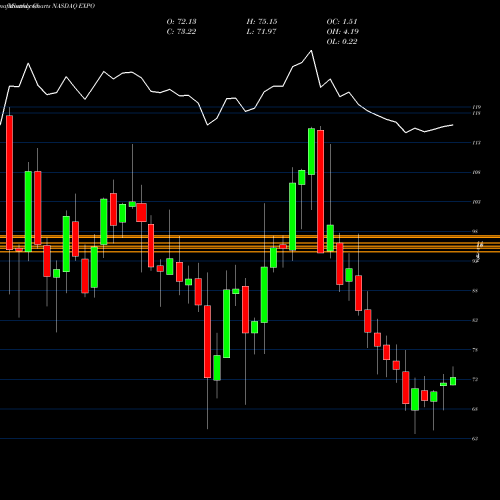Screen dimensions: 500x500
Task: Click the 72 price axis label
Action: click(475, 380)
